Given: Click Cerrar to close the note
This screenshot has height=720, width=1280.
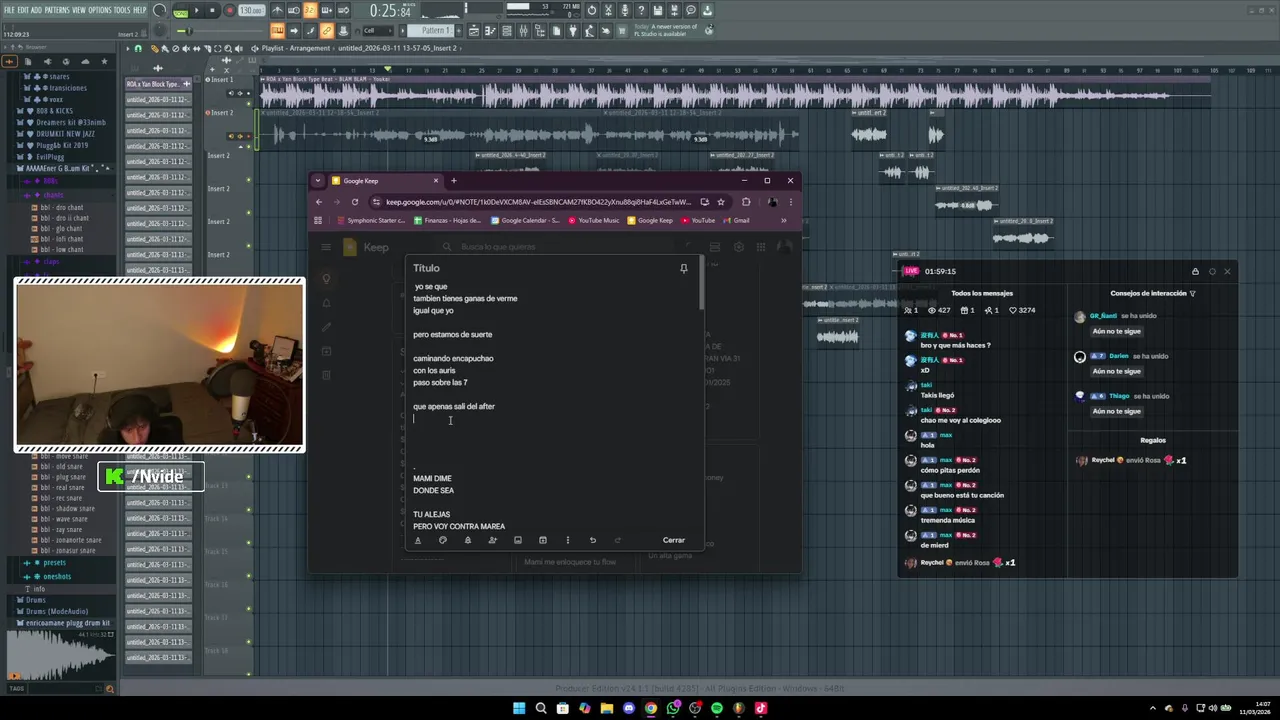Looking at the screenshot, I should coord(674,540).
